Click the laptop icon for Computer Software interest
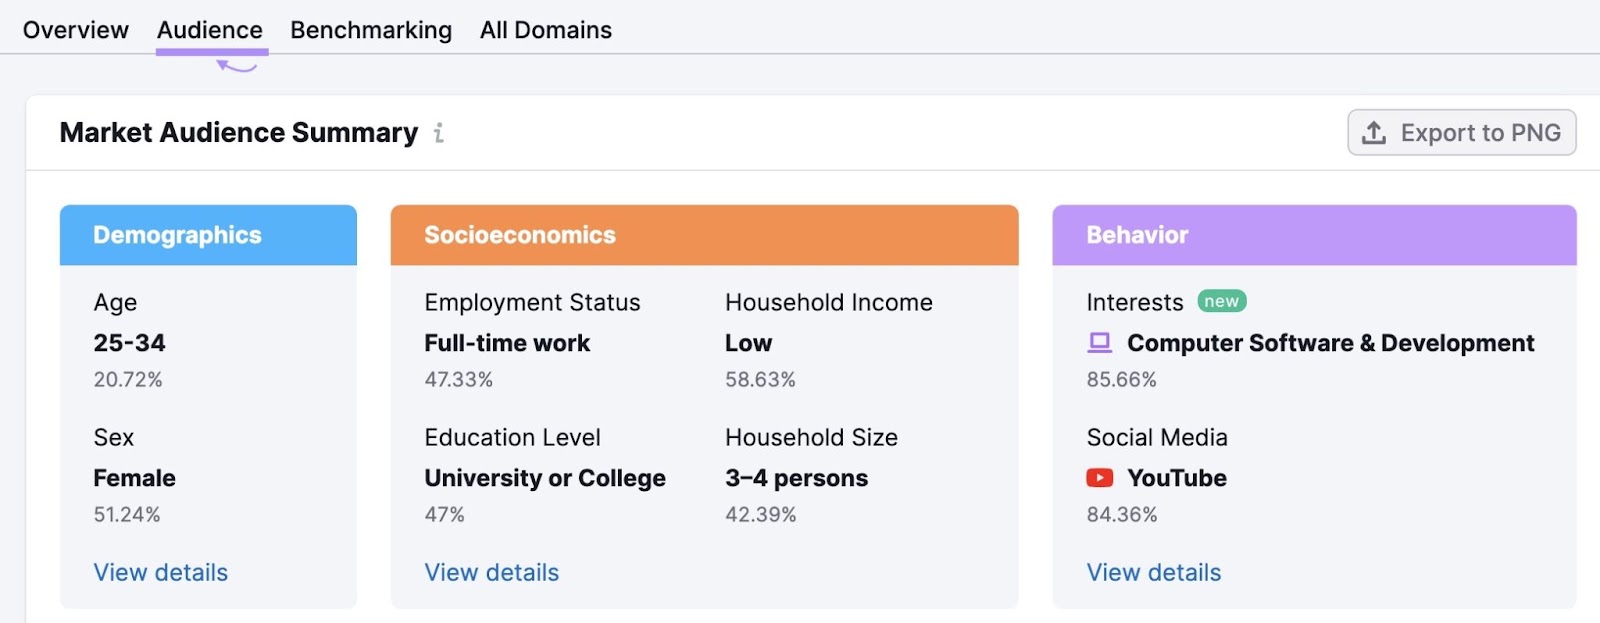This screenshot has height=623, width=1600. pyautogui.click(x=1099, y=343)
